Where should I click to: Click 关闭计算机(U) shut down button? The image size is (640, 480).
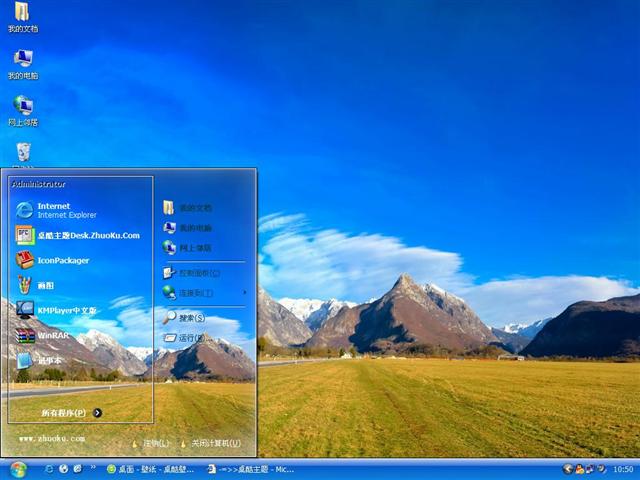click(x=211, y=443)
